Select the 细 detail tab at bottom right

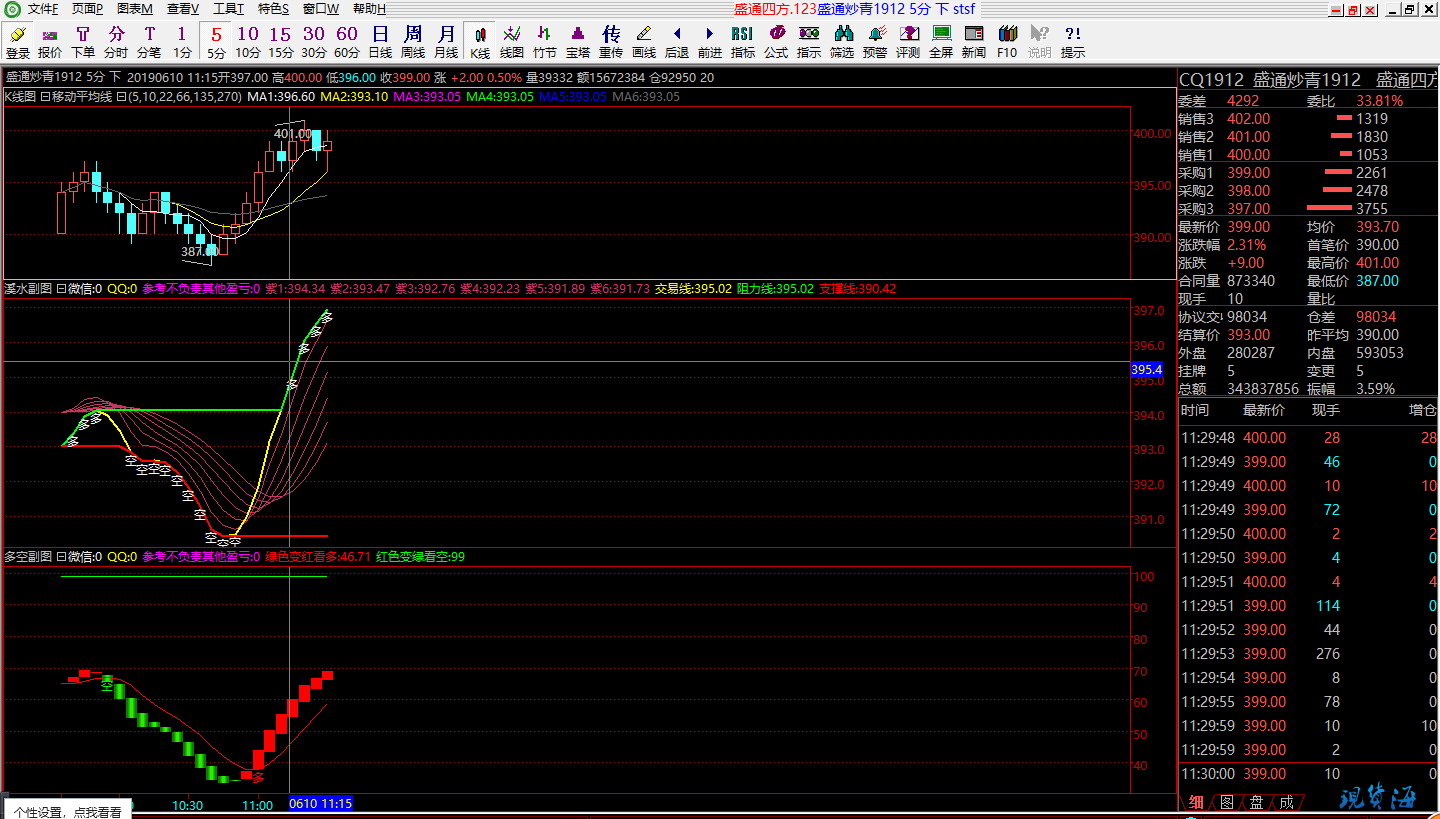coord(1195,802)
